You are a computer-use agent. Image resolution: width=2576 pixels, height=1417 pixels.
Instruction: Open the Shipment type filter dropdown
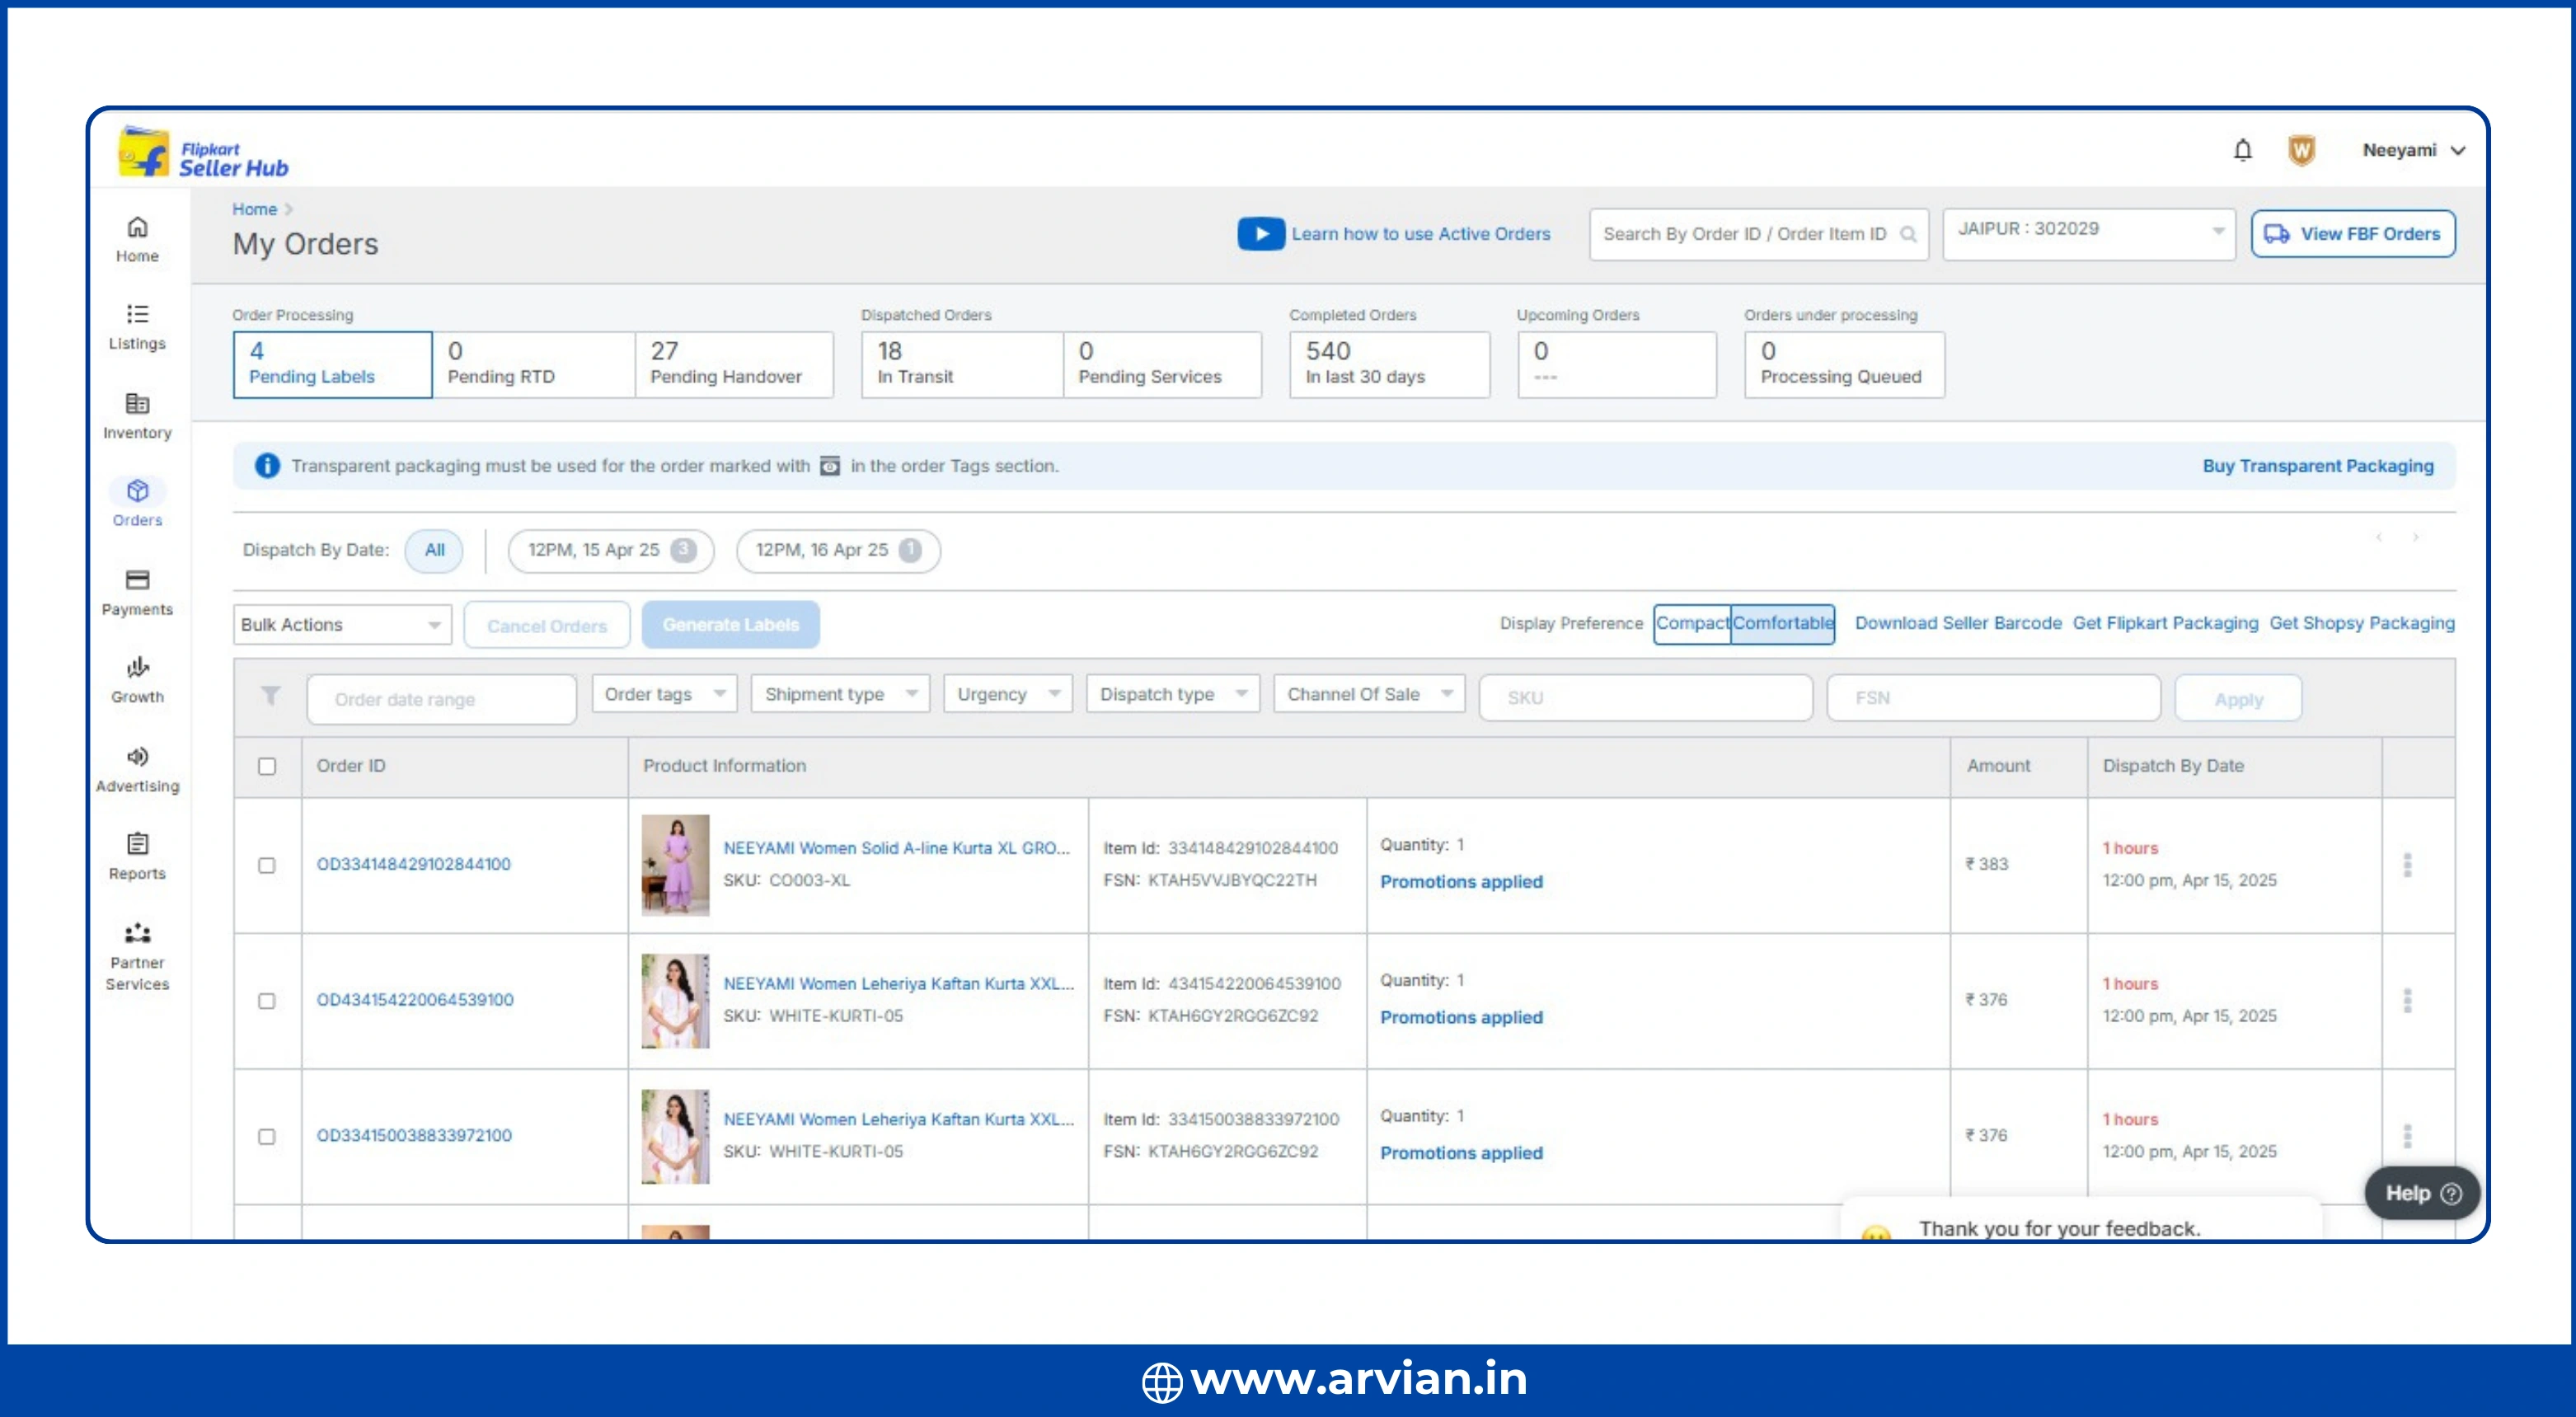[840, 694]
